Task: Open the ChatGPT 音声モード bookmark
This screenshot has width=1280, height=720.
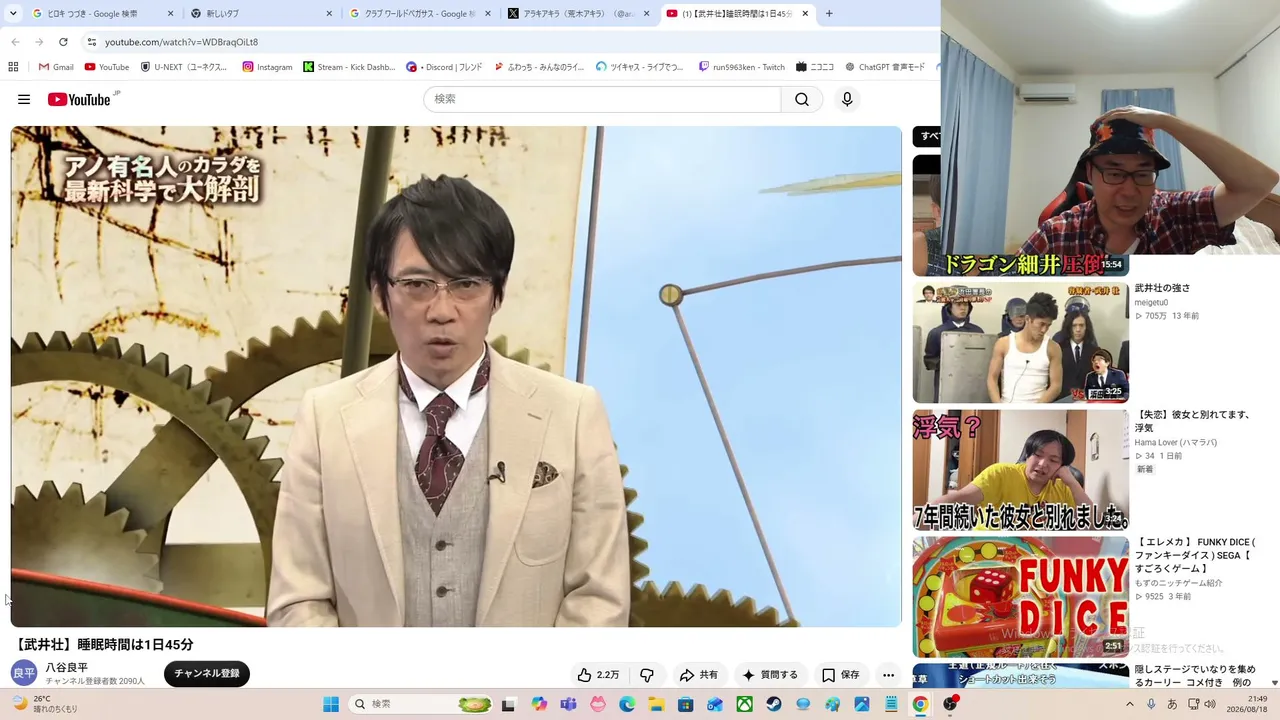Action: pos(885,67)
